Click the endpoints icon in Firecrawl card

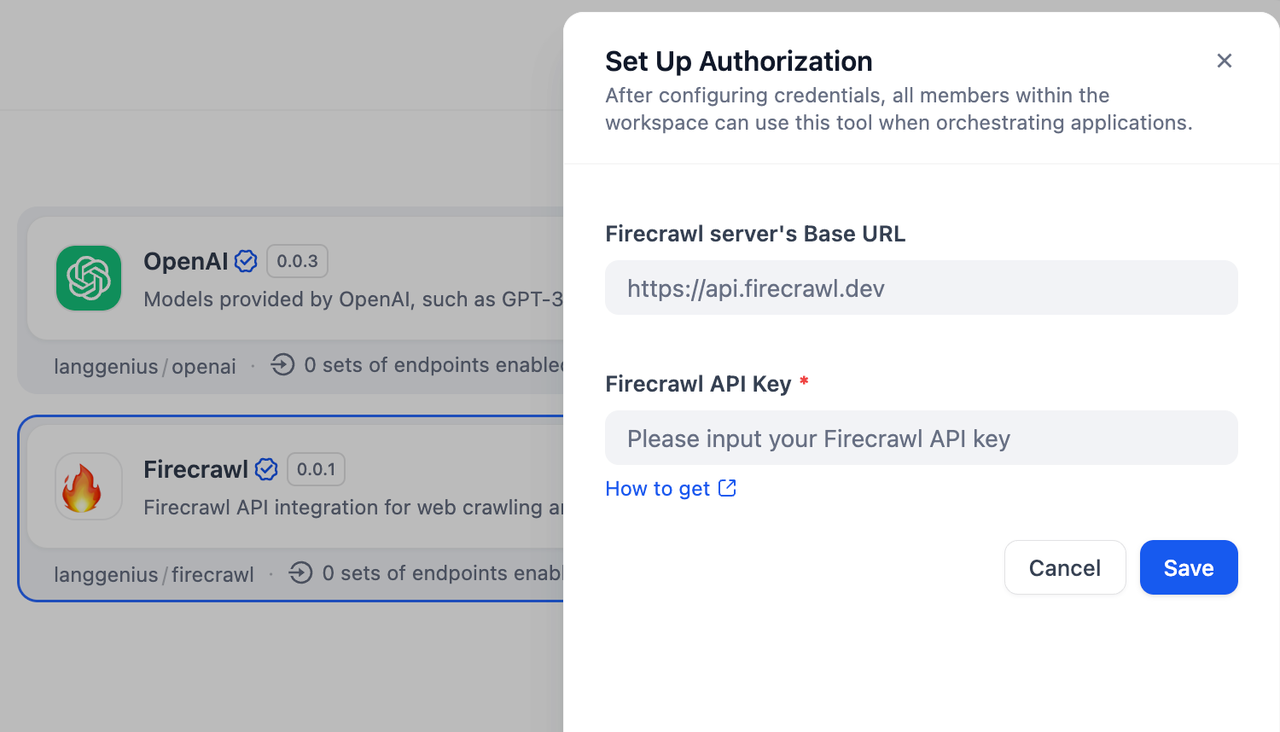(301, 573)
